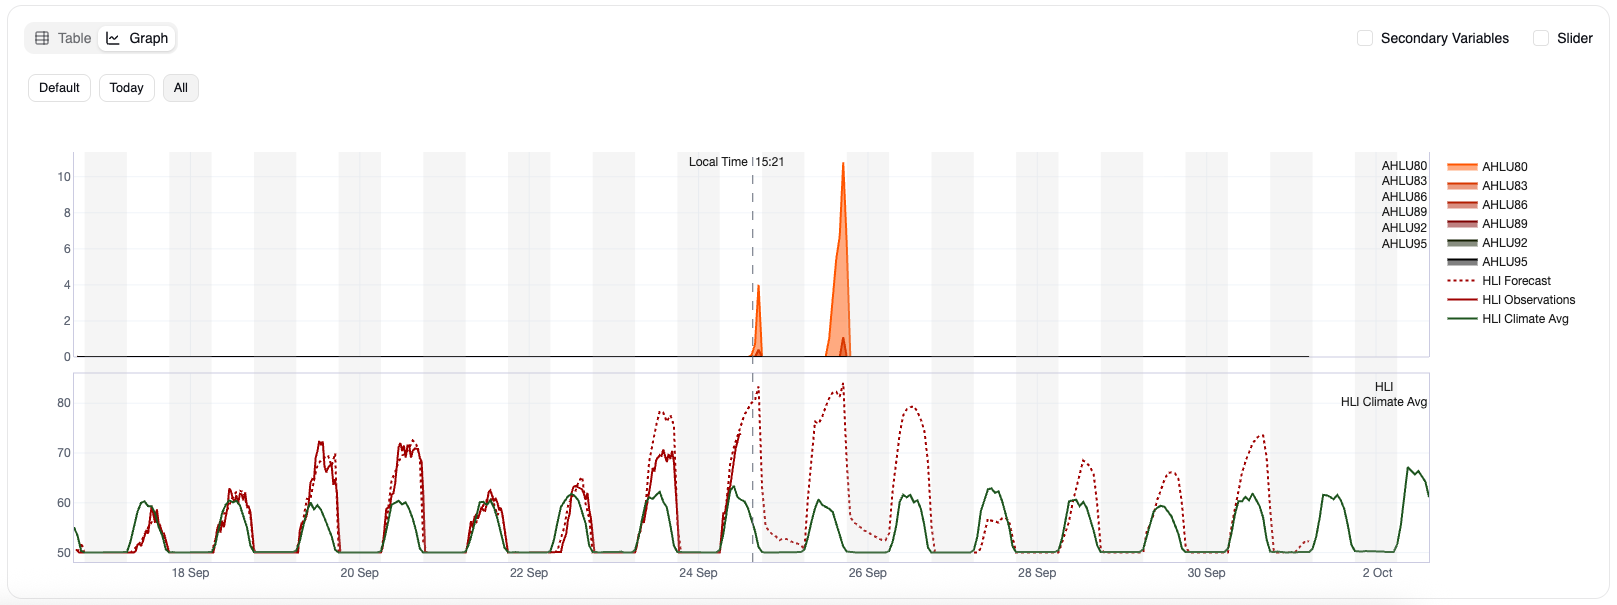Click the HLI Climate Avg label inside lower chart
The height and width of the screenshot is (605, 1617).
point(1384,402)
